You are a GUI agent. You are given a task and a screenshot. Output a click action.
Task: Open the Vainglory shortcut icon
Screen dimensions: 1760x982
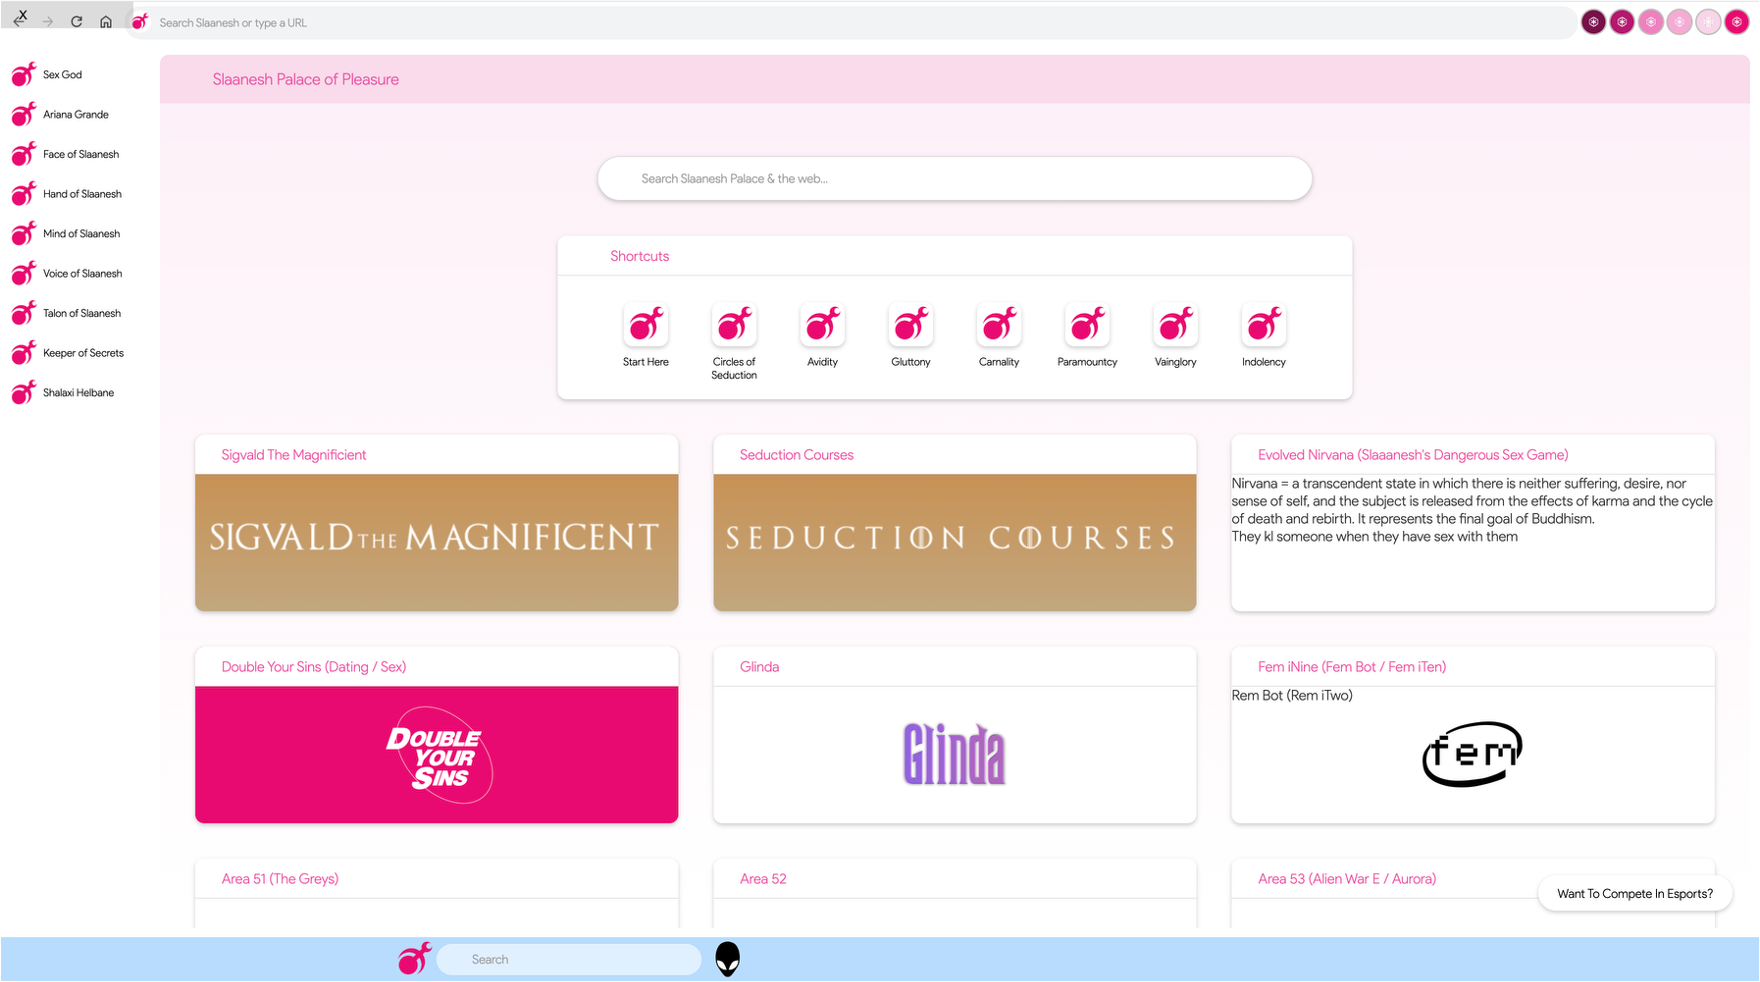[1176, 324]
